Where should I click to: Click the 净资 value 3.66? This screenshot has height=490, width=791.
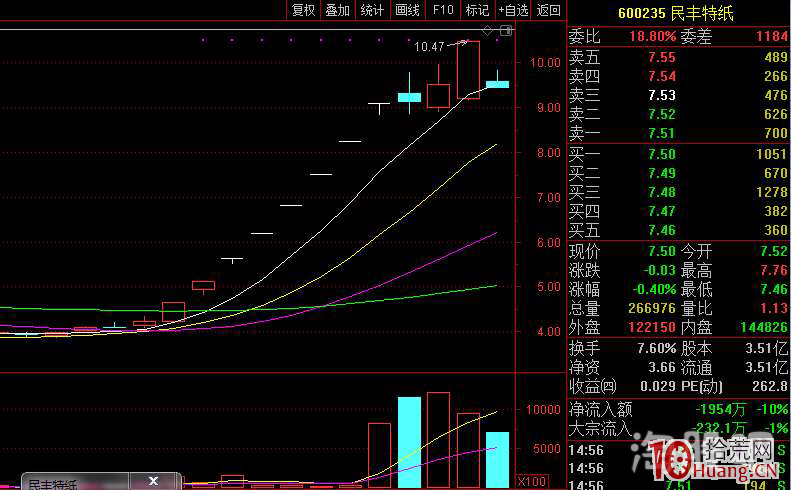point(662,367)
